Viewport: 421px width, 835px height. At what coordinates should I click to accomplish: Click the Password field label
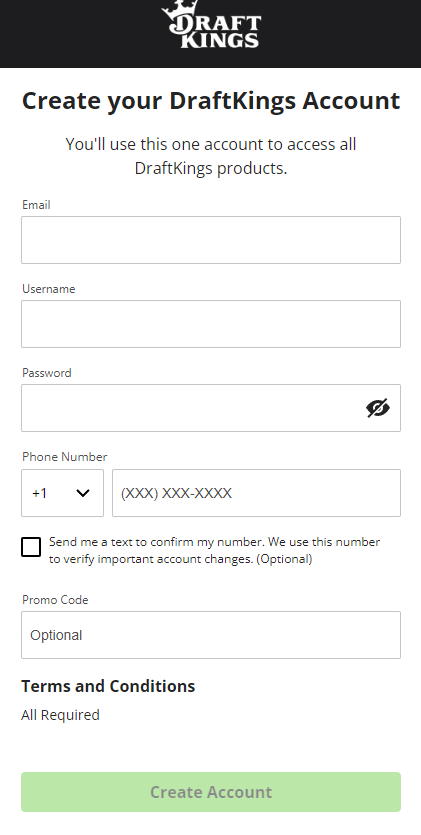tap(46, 373)
